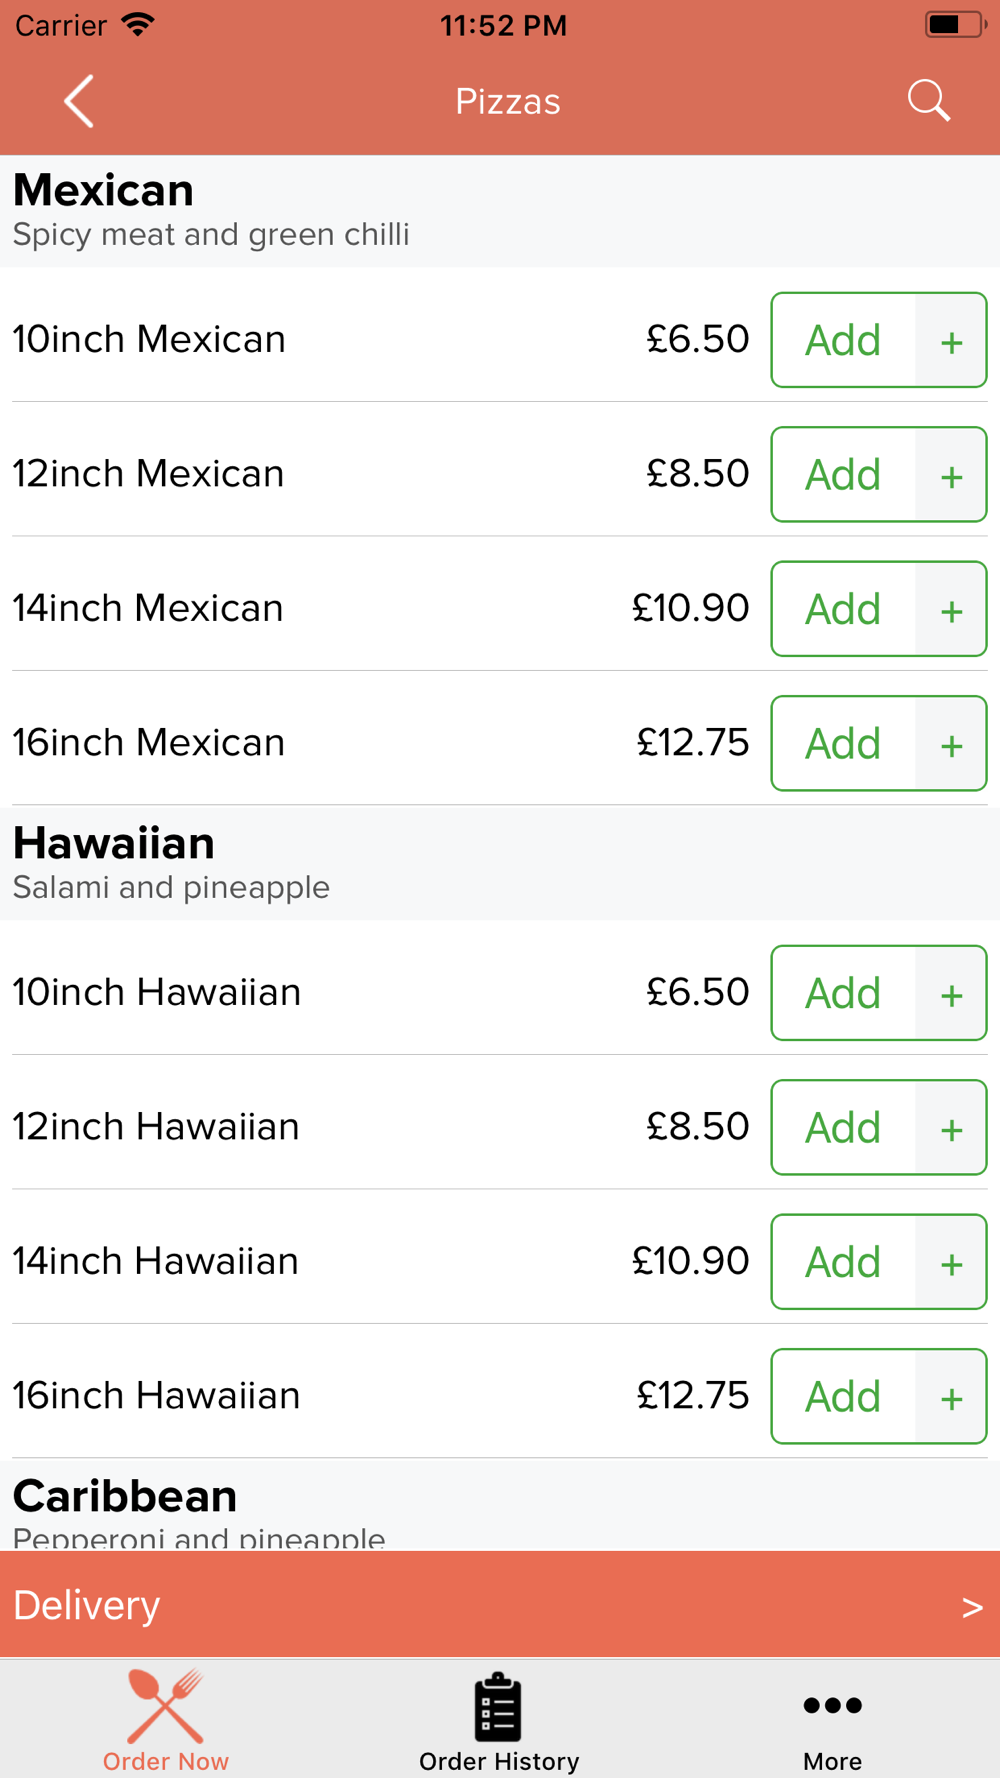Select the 14inch Hawaiian row label
The height and width of the screenshot is (1778, 1000).
click(x=156, y=1261)
